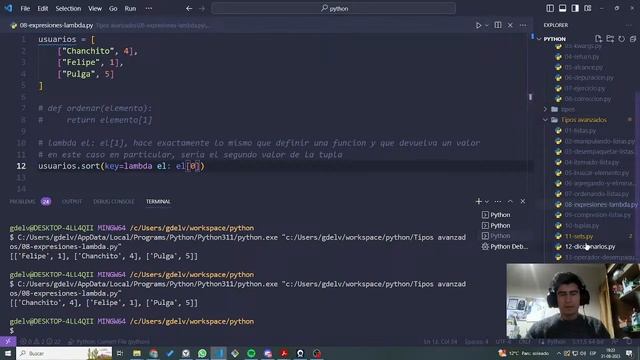Viewport: 640px width, 360px height.
Task: Go back with navigation arrow
Action: pos(189,8)
